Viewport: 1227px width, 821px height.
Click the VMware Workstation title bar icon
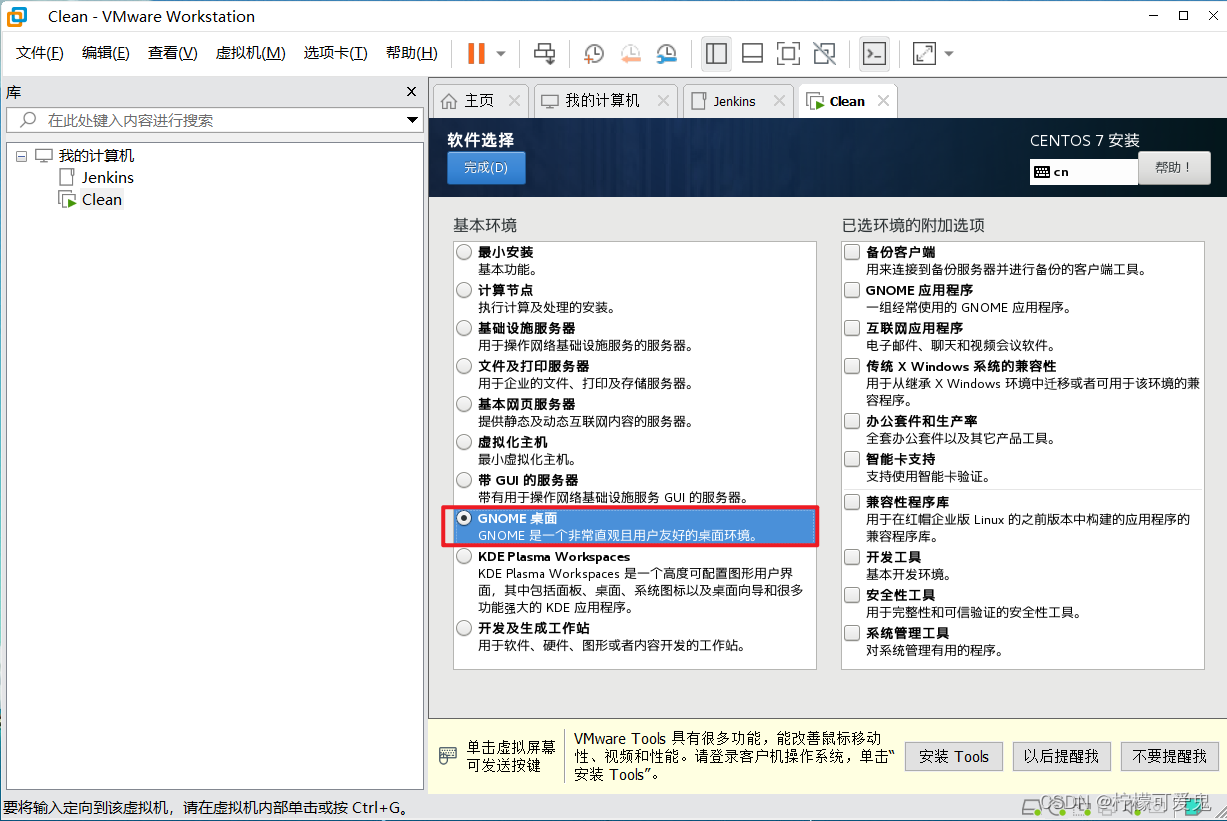coord(17,16)
